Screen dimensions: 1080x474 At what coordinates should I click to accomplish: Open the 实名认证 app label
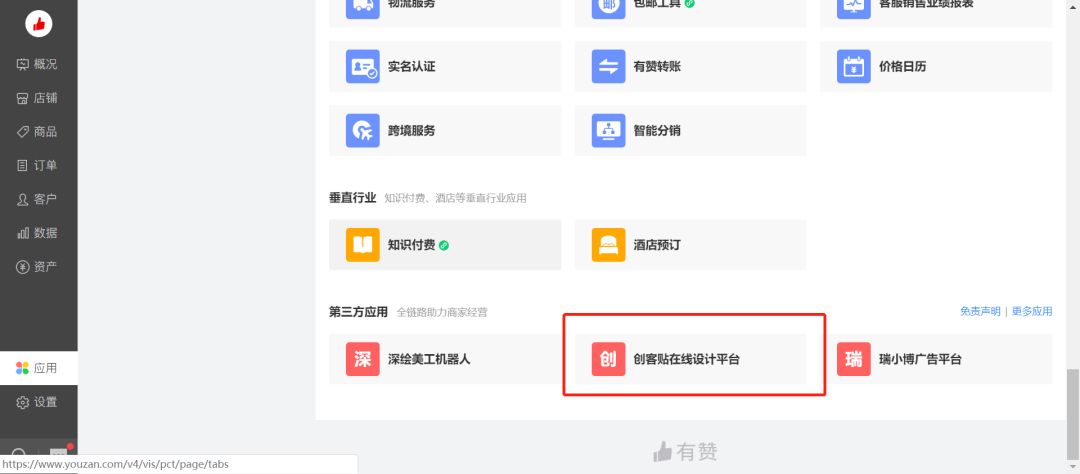pos(411,67)
